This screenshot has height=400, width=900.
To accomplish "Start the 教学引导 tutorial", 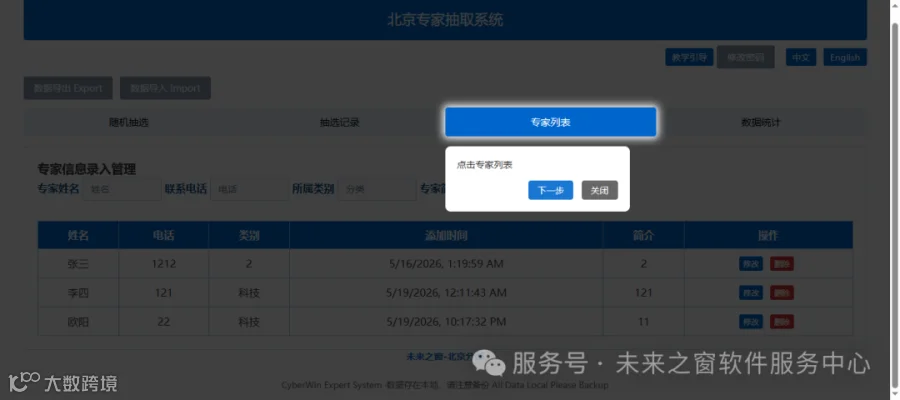I will [x=689, y=57].
